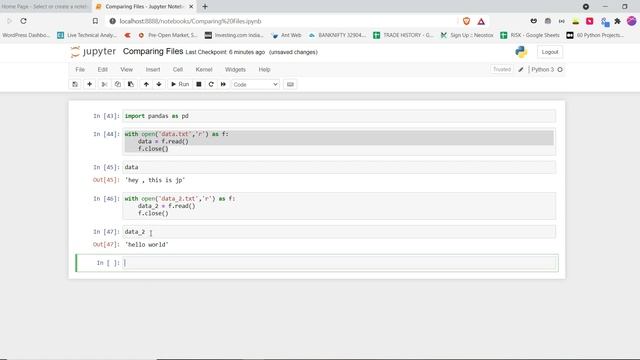
Task: Click the Python logo icon near Logout
Action: 521,52
